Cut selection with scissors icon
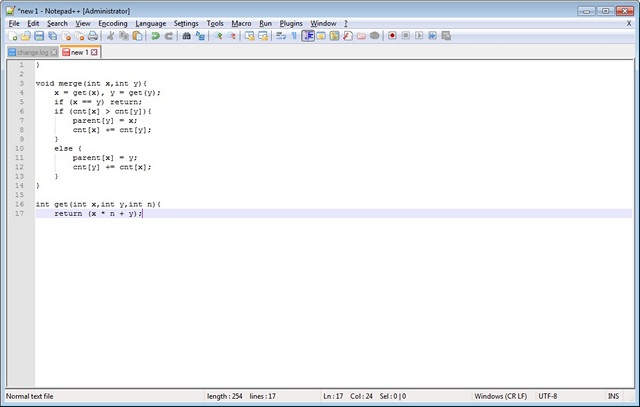This screenshot has height=407, width=640. 110,36
